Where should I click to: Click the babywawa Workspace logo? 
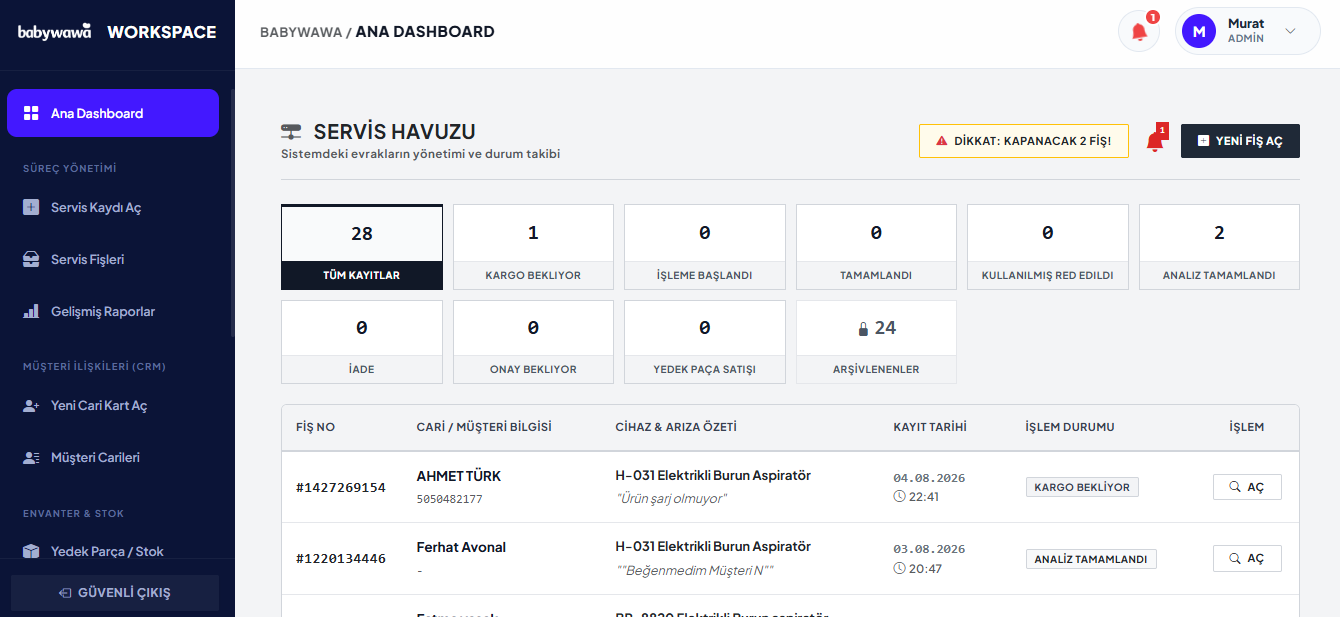click(x=117, y=32)
